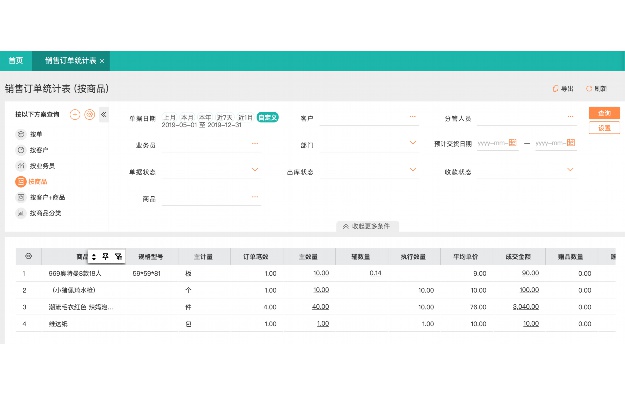
Task: Click the 执行数量 column header
Action: (413, 257)
